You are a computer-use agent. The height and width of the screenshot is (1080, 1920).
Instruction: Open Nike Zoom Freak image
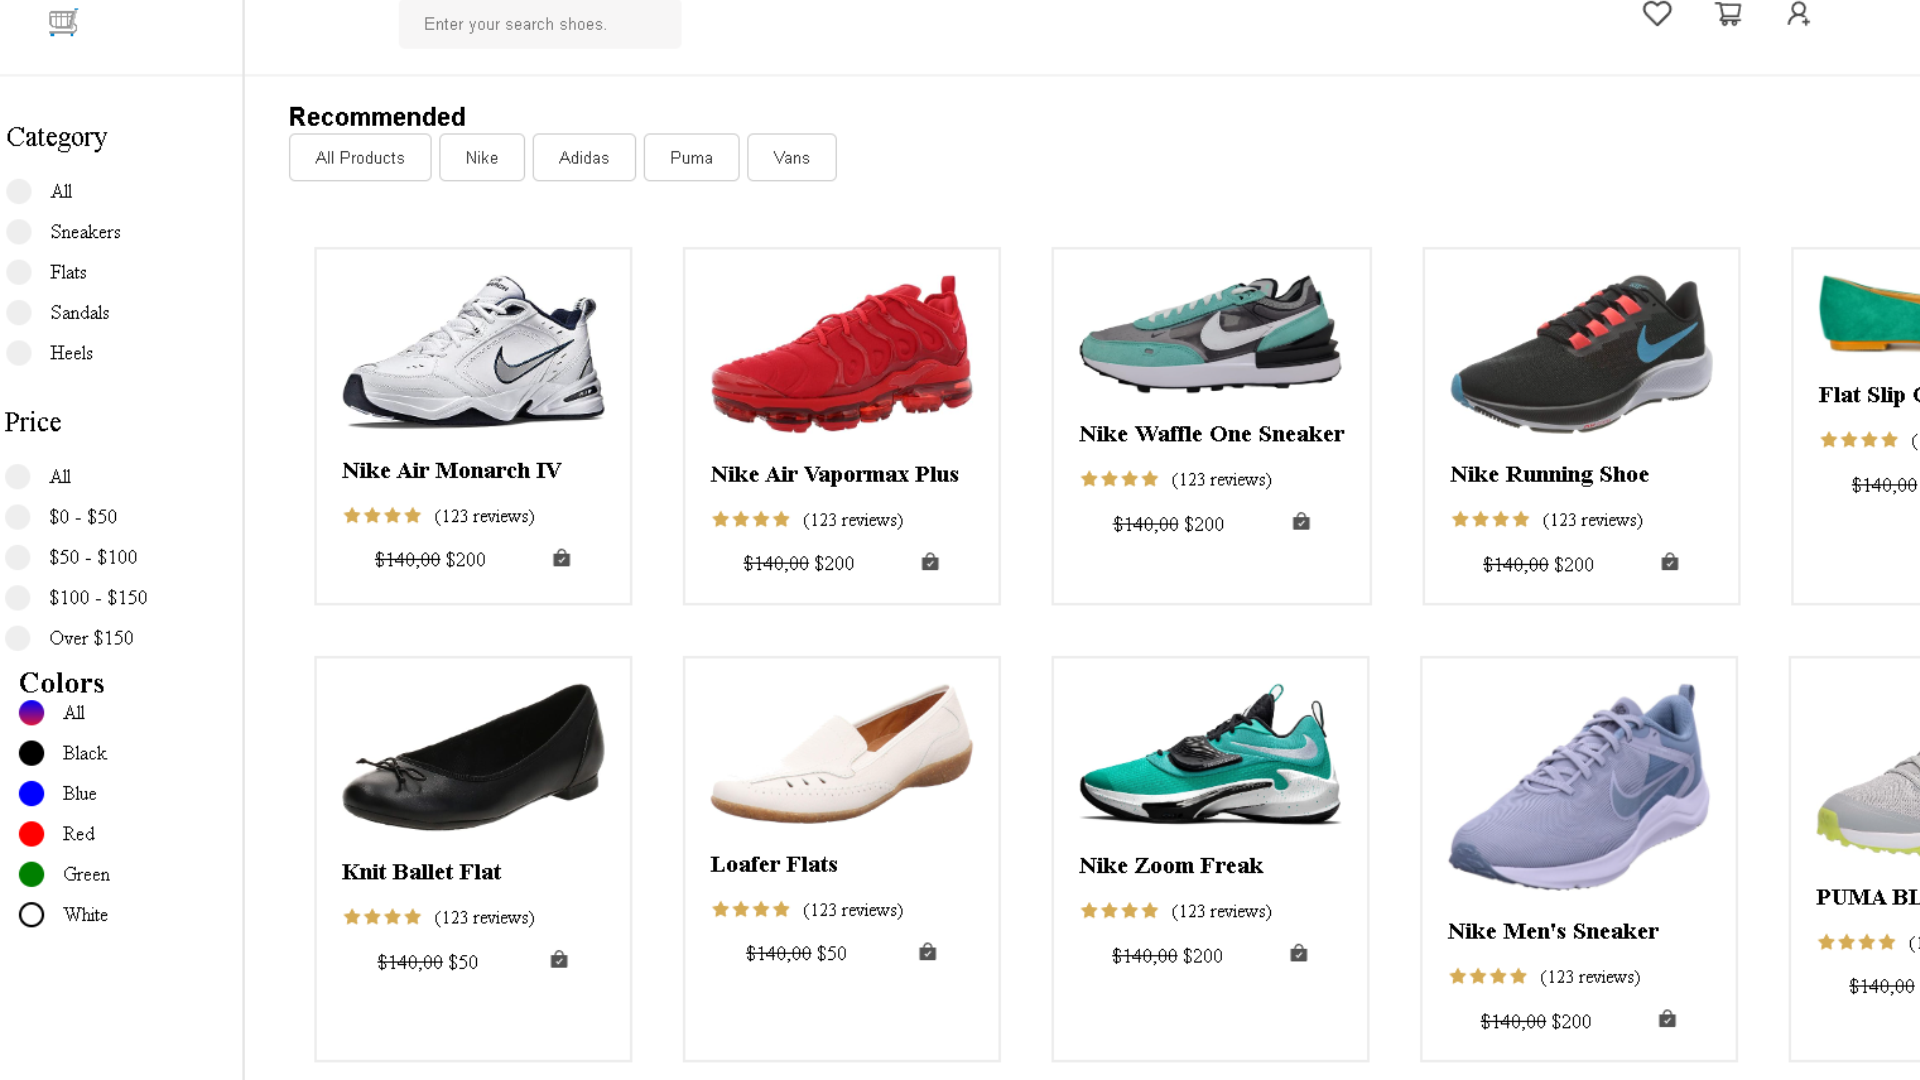click(1210, 754)
